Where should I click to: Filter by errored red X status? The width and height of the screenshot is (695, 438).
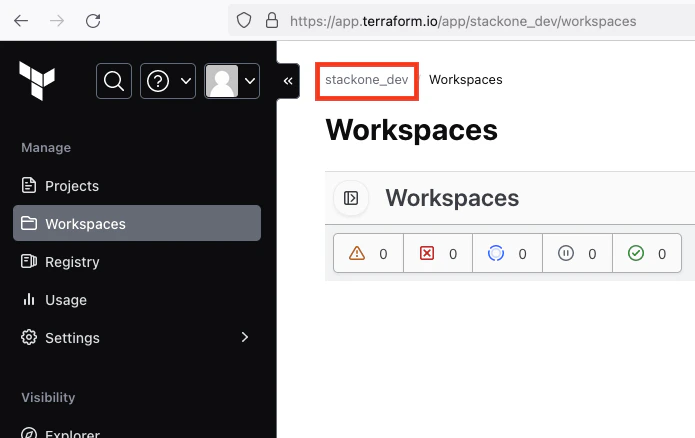(x=438, y=253)
